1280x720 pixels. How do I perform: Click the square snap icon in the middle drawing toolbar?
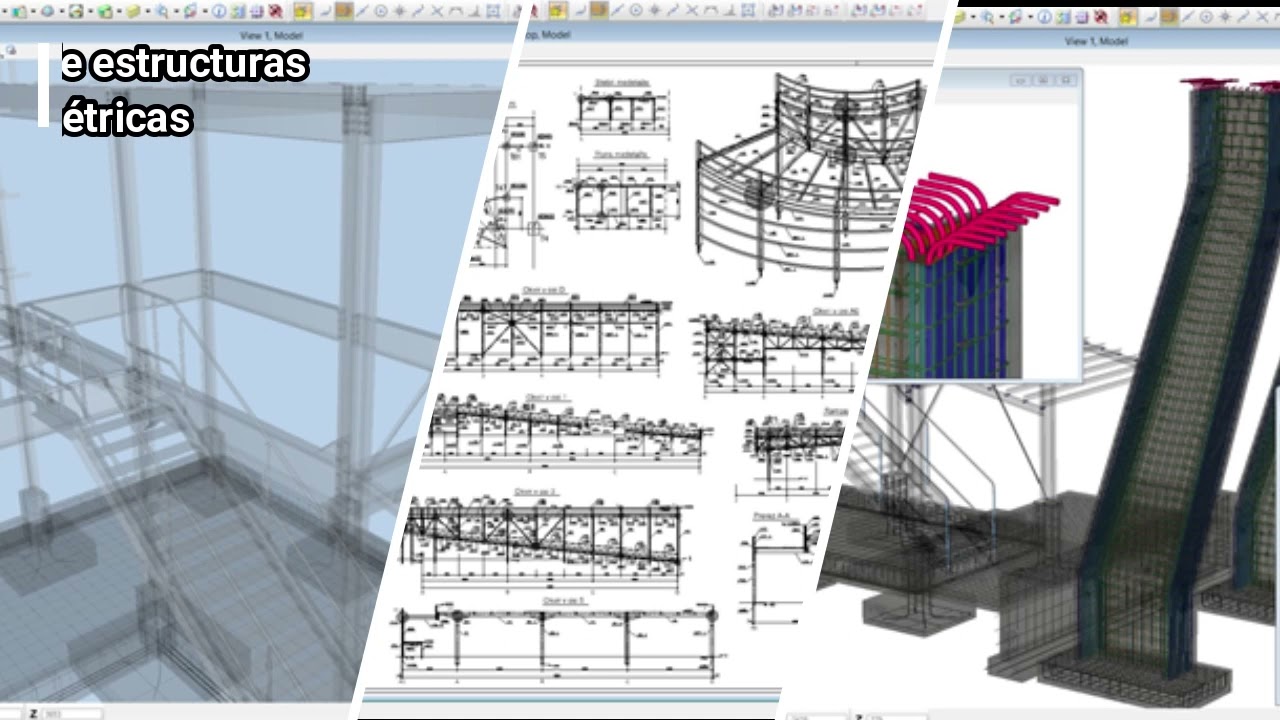(x=748, y=11)
